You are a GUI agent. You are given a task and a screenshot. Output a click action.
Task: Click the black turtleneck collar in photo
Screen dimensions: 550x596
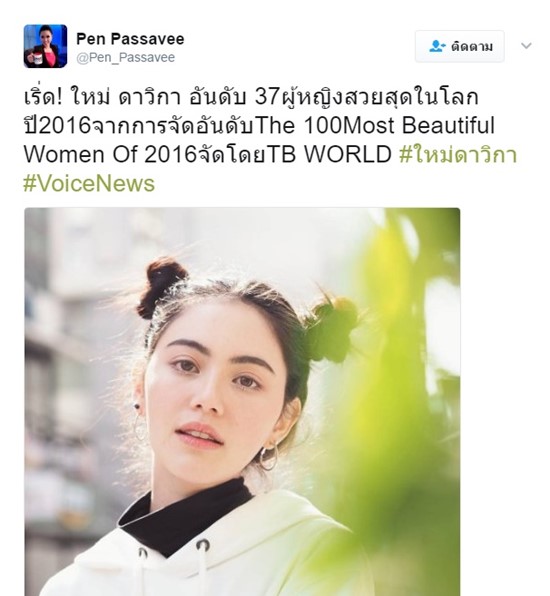pos(185,515)
